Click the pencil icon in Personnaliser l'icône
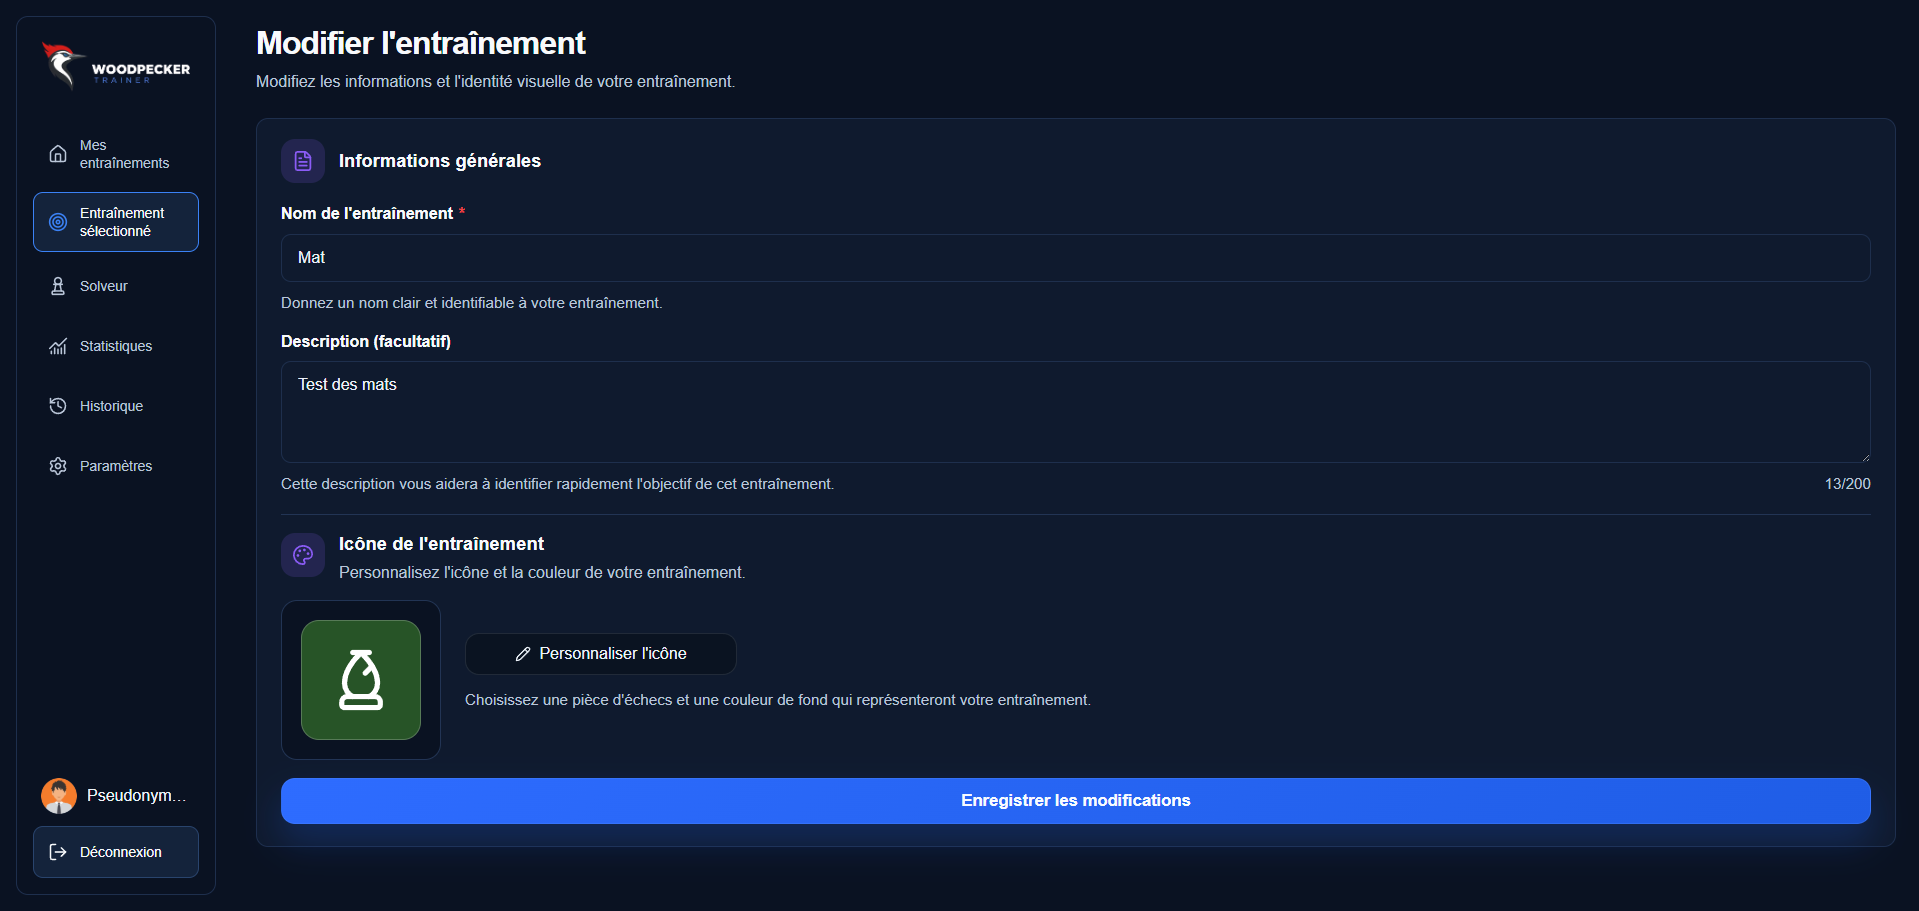1919x911 pixels. 522,654
